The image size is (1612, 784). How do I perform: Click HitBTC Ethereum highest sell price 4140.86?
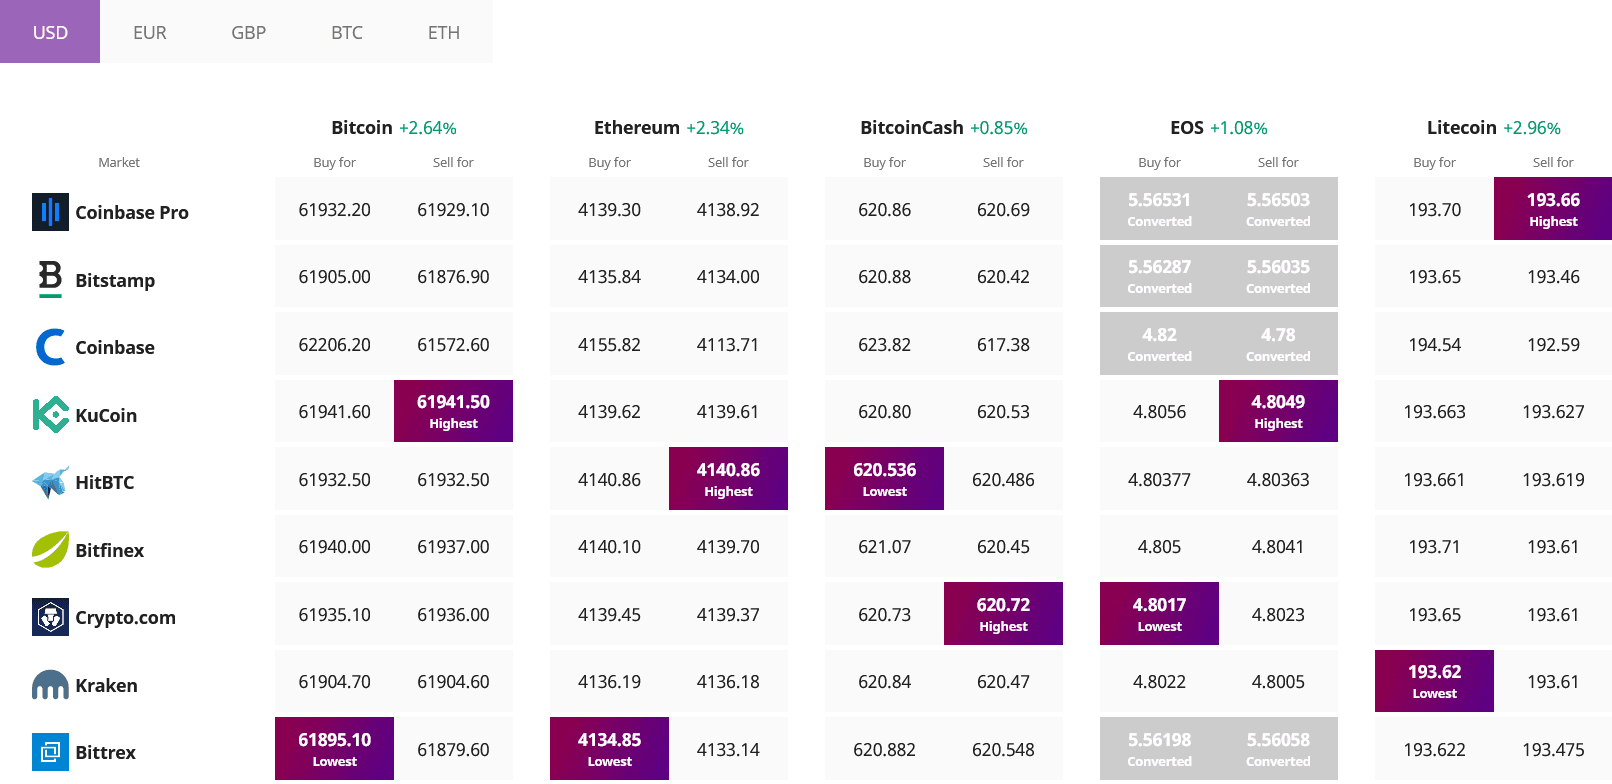click(x=728, y=478)
